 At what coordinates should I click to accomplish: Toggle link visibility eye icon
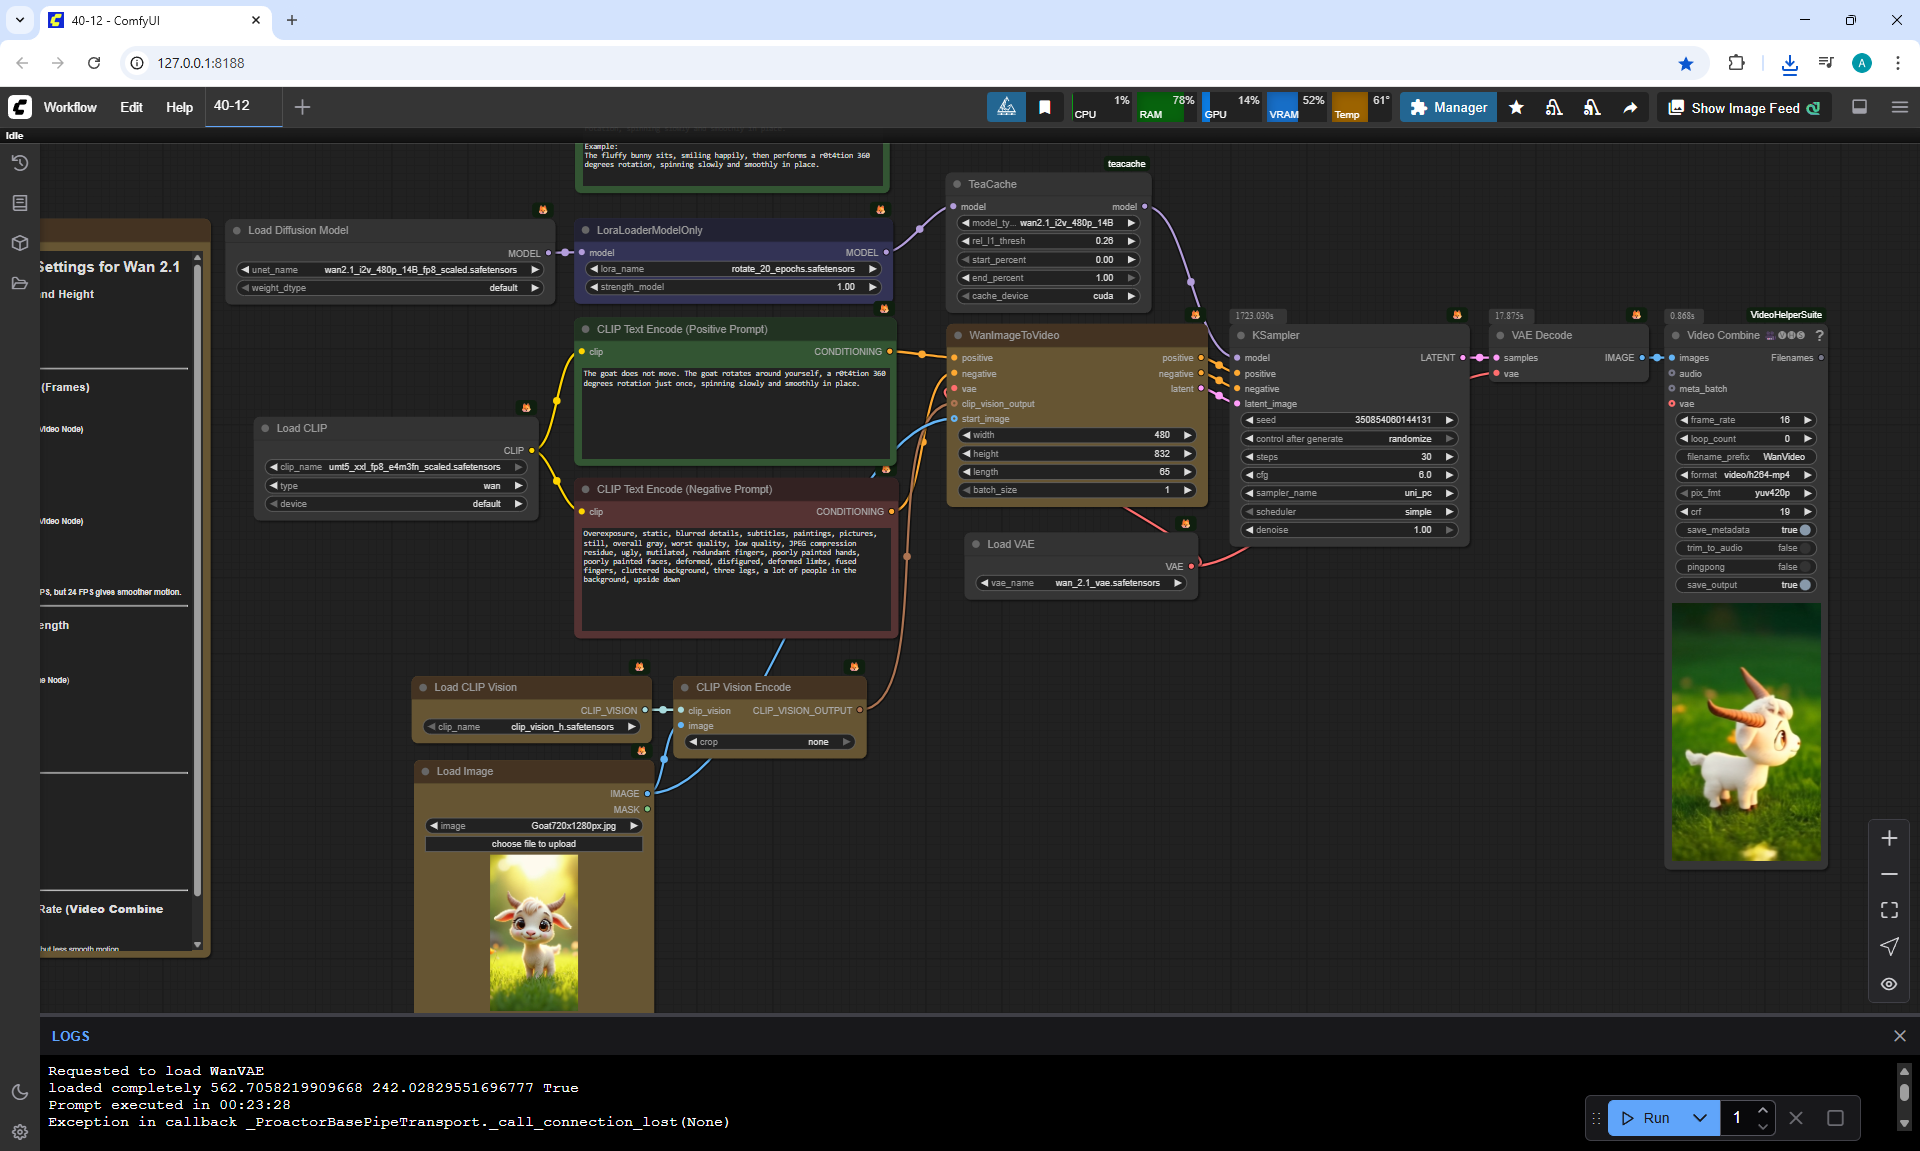coord(1889,984)
